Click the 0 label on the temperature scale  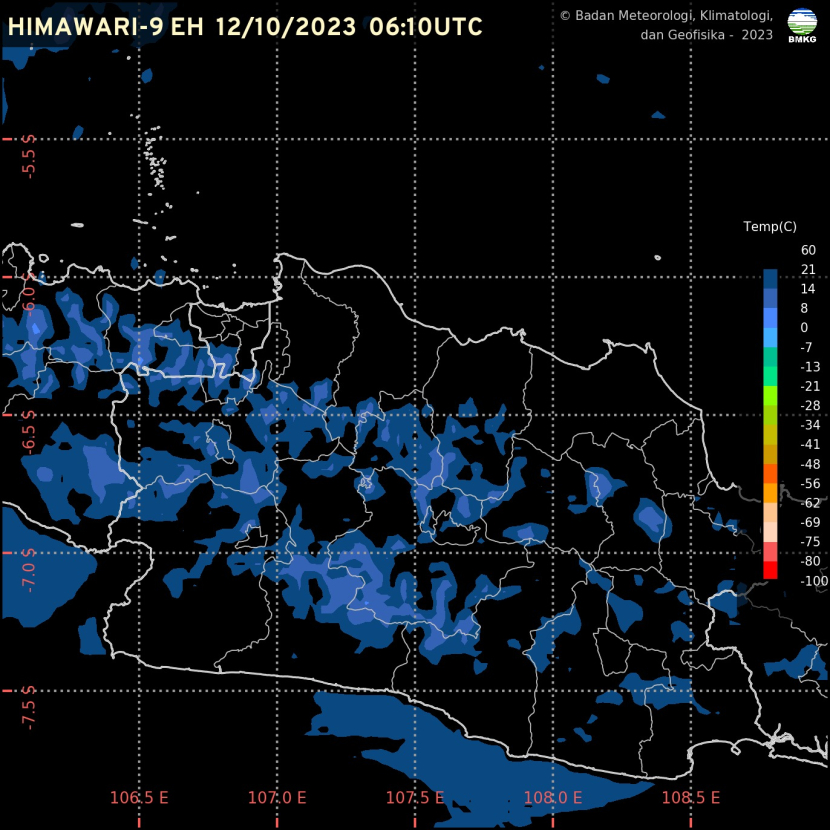coord(805,328)
